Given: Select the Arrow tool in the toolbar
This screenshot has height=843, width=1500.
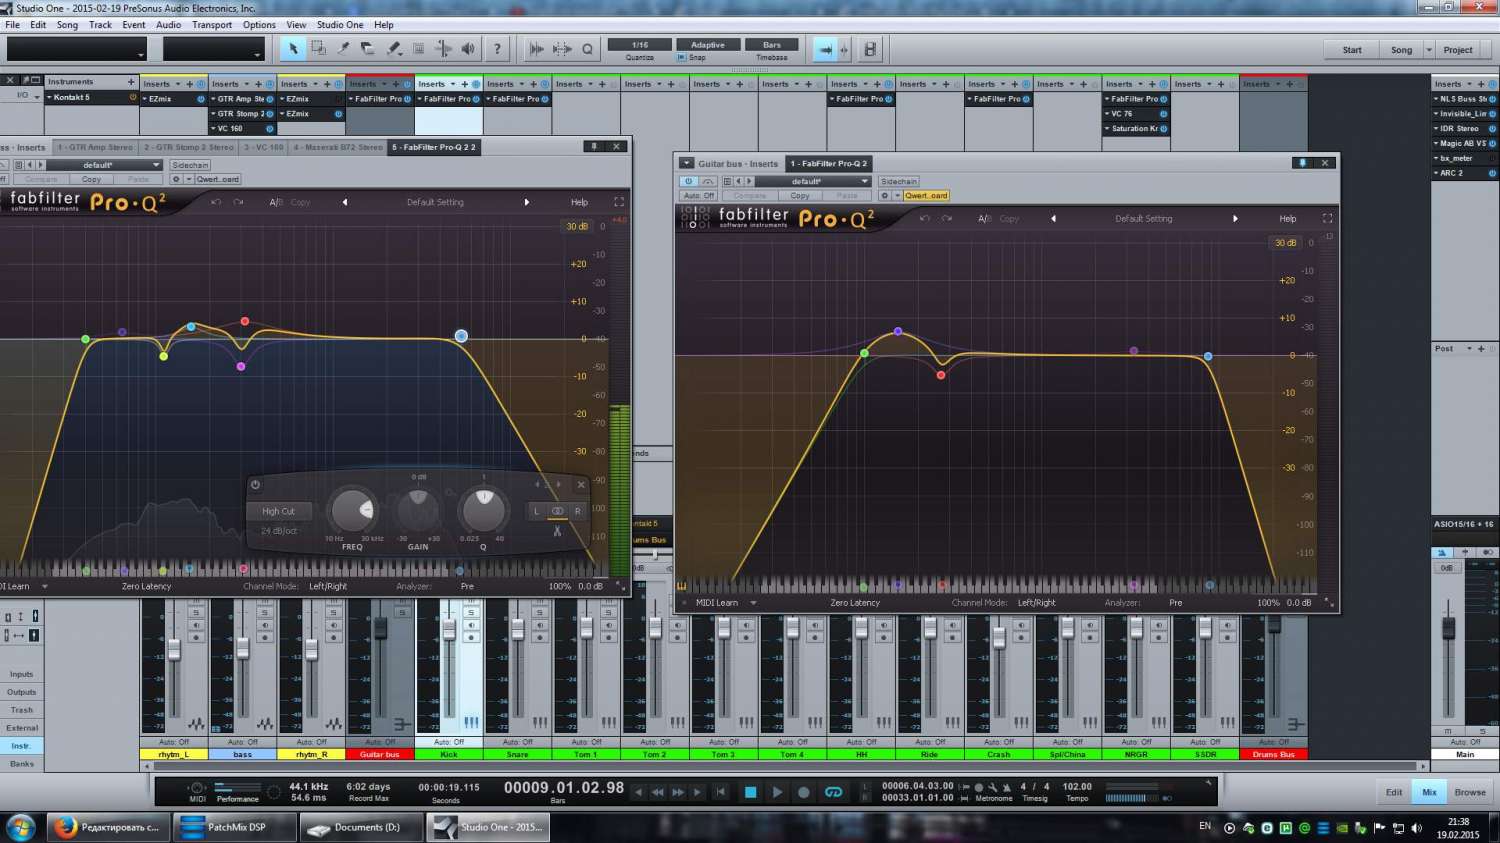Looking at the screenshot, I should (x=293, y=48).
